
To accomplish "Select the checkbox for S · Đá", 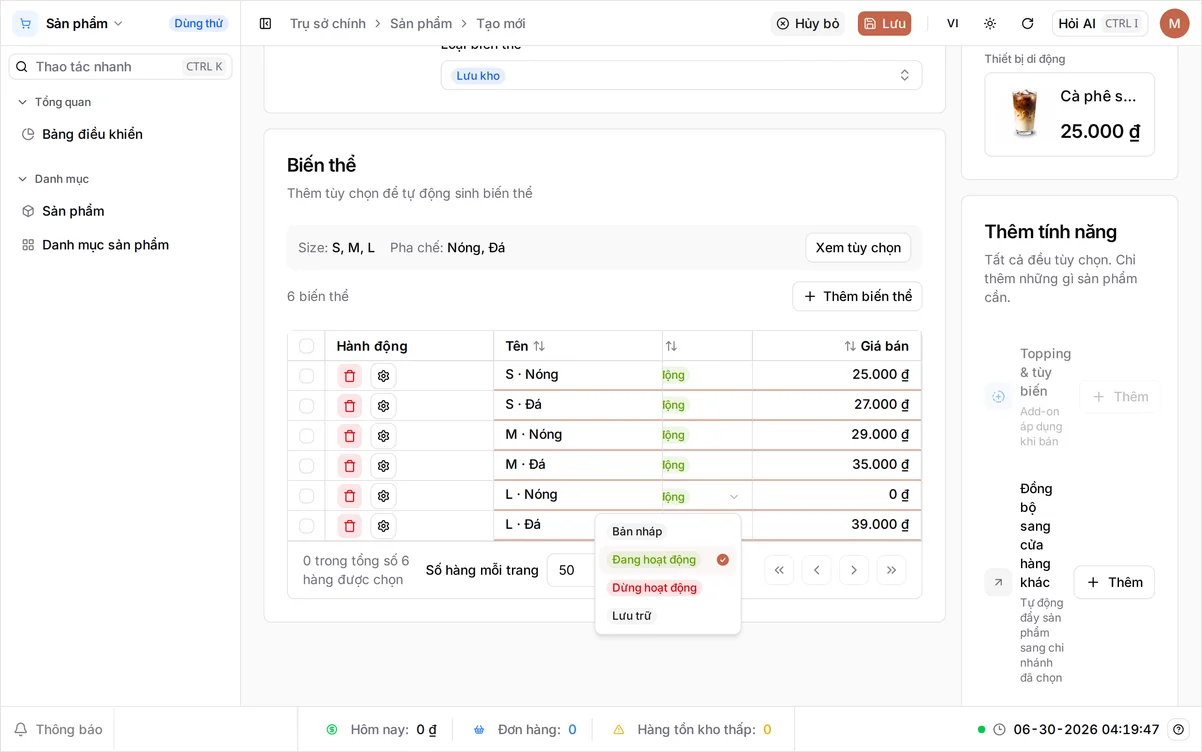I will pyautogui.click(x=306, y=406).
